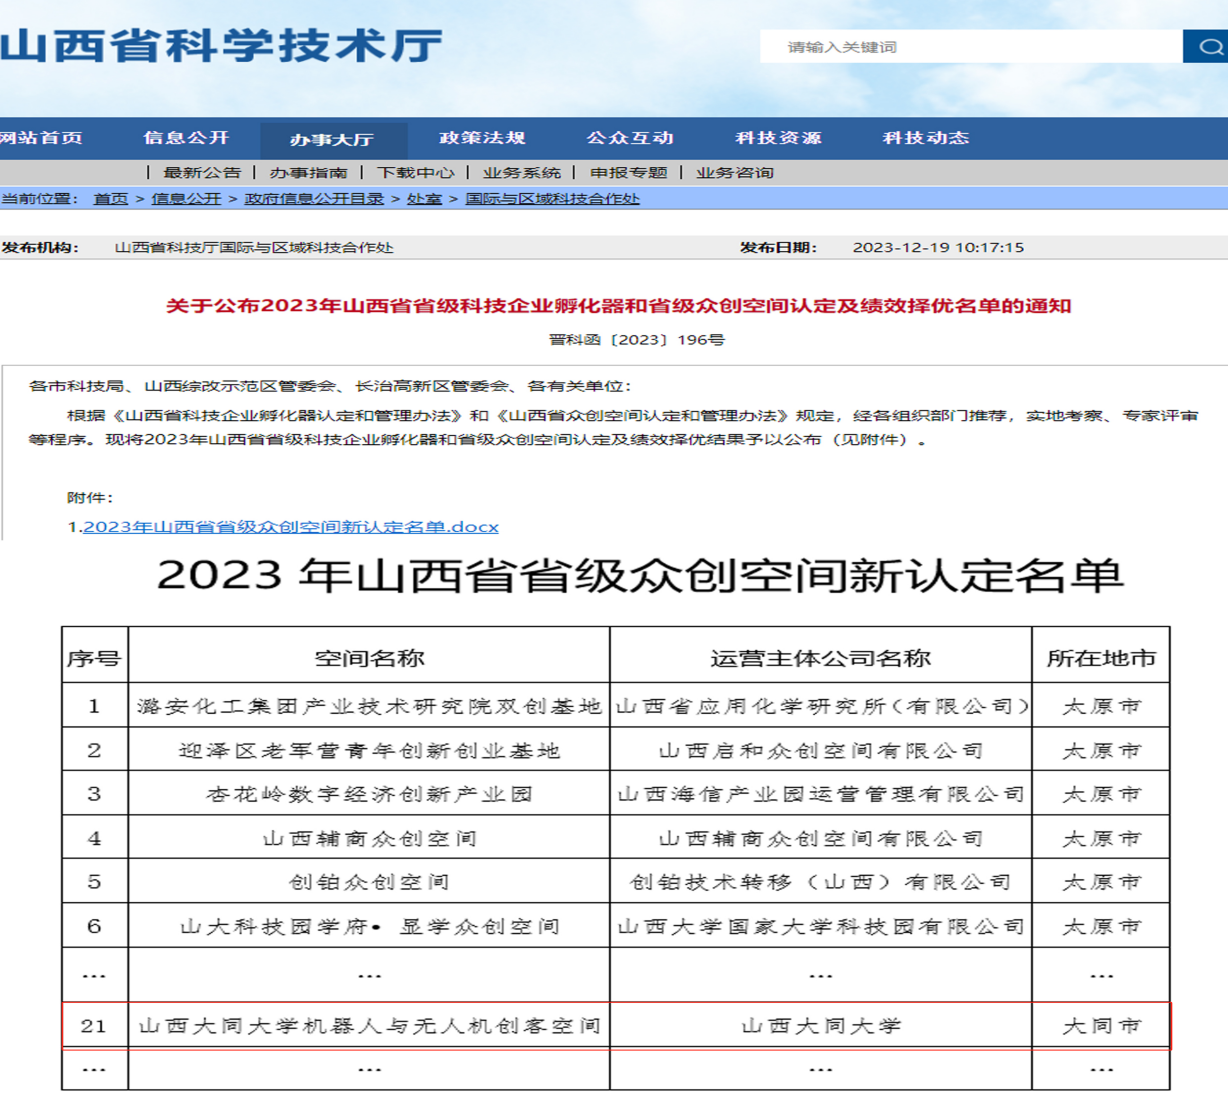
Task: Click the keyword search input field
Action: [x=969, y=47]
